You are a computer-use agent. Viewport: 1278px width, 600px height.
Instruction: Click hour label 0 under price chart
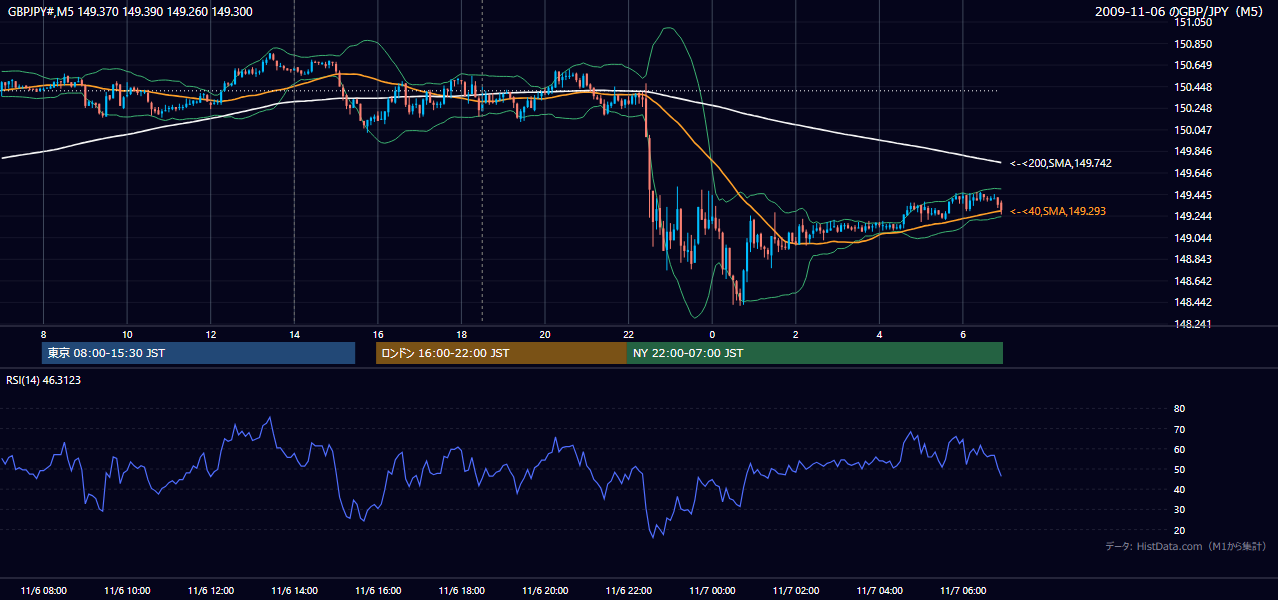click(x=711, y=333)
